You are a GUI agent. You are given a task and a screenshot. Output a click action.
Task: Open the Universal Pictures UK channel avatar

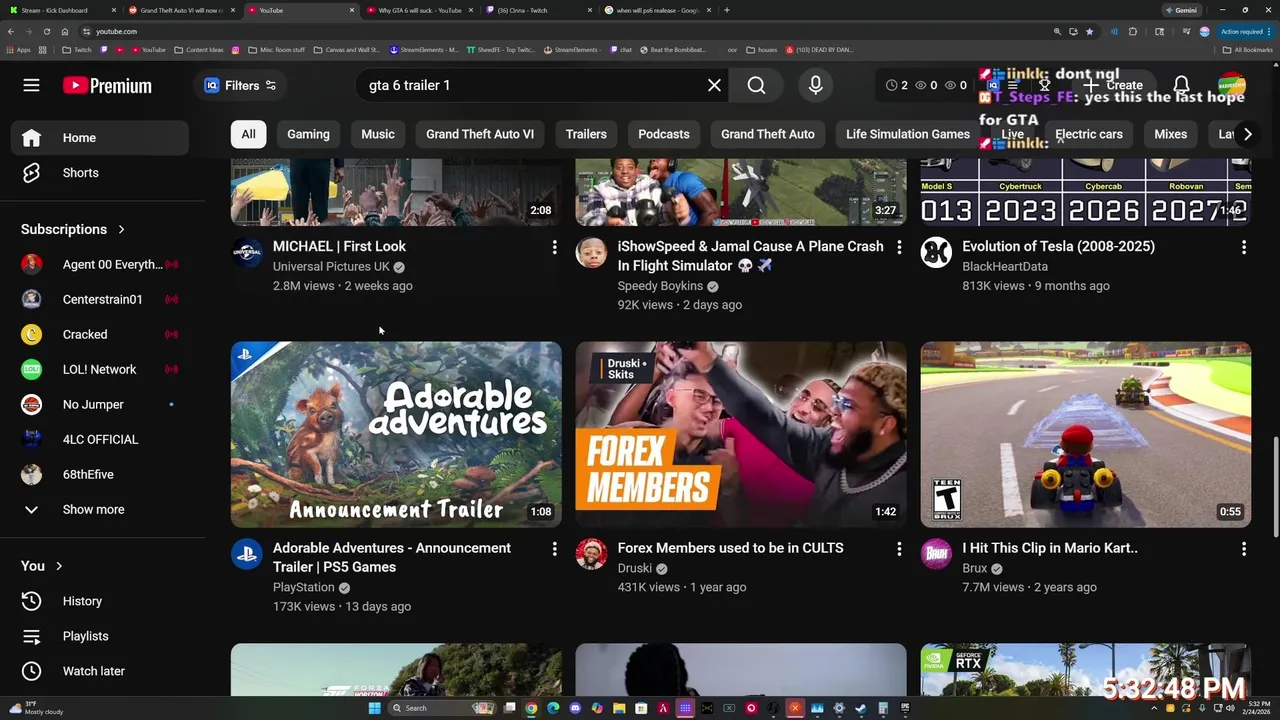click(247, 252)
